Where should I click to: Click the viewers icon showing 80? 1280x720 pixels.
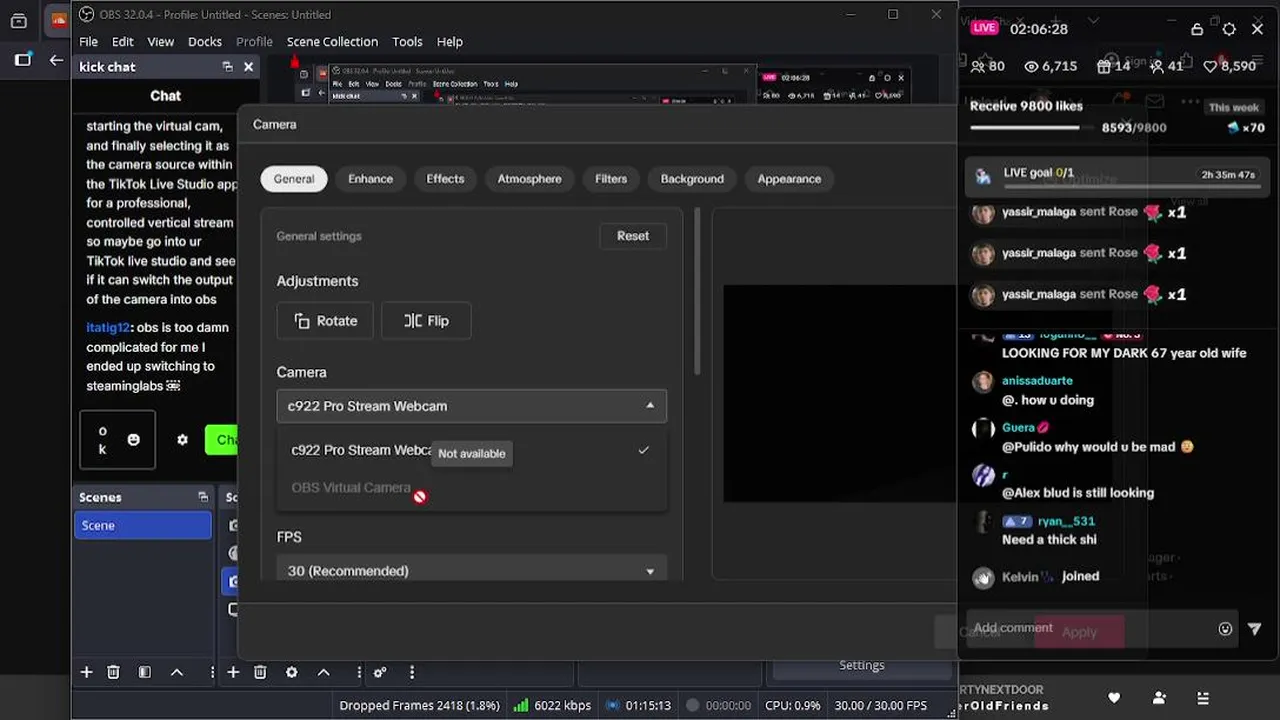[x=978, y=66]
